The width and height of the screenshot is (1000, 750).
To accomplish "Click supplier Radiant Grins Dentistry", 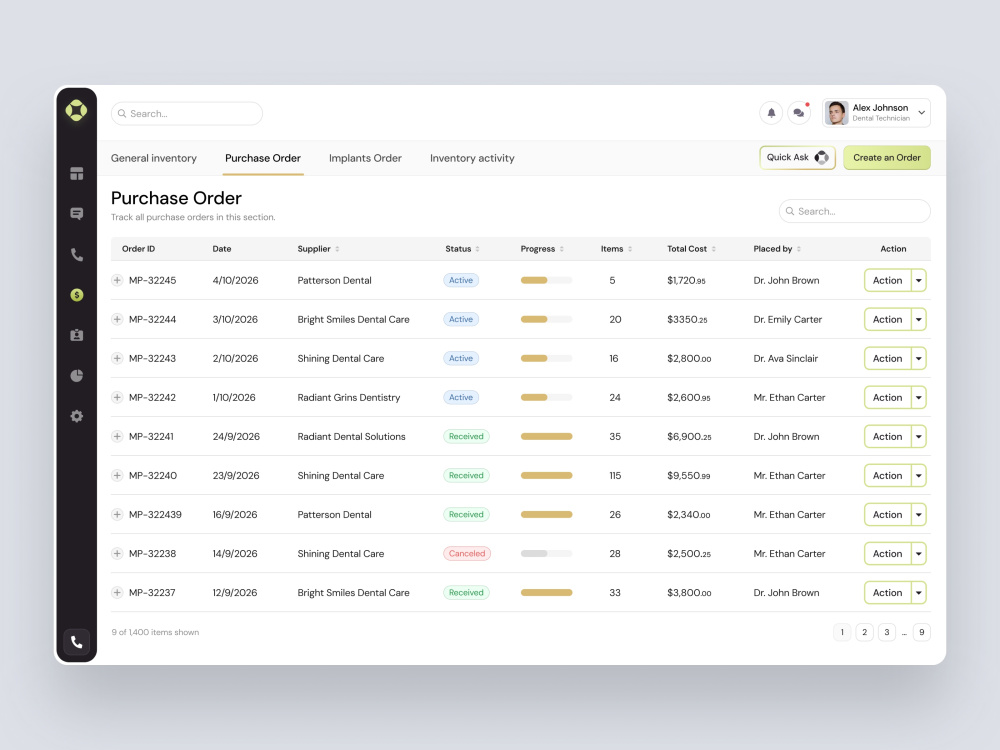I will coord(349,397).
